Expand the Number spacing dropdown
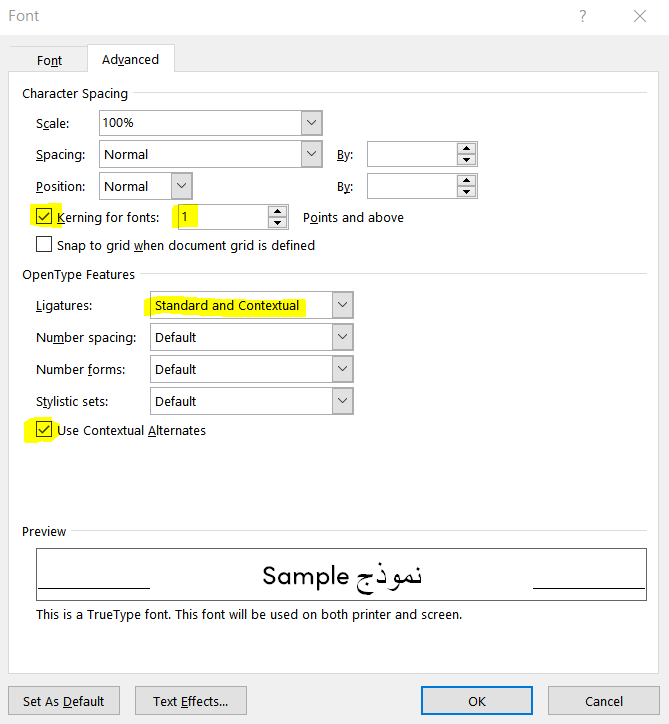The height and width of the screenshot is (724, 669). 343,337
